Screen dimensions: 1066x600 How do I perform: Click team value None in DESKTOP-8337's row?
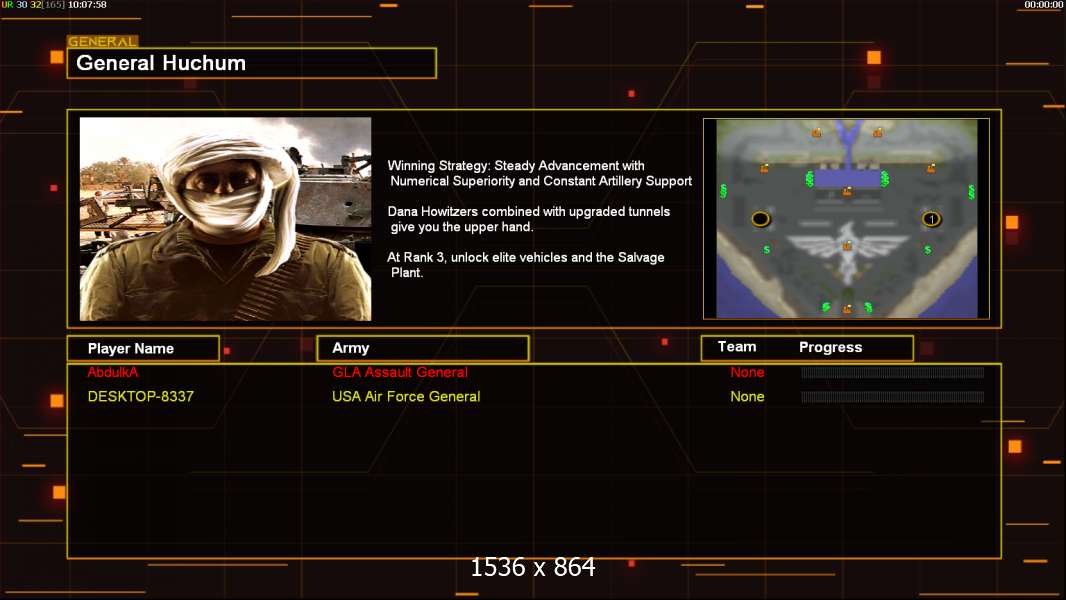coord(747,397)
